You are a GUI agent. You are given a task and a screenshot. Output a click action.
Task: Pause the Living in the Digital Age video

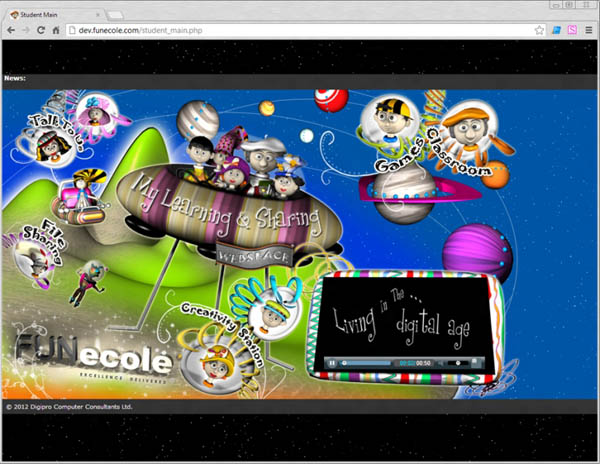(332, 362)
